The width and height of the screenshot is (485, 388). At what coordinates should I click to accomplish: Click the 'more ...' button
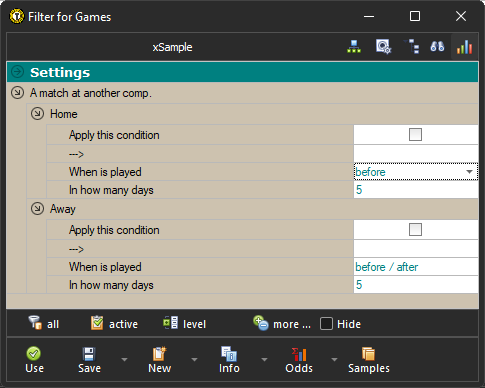[282, 324]
